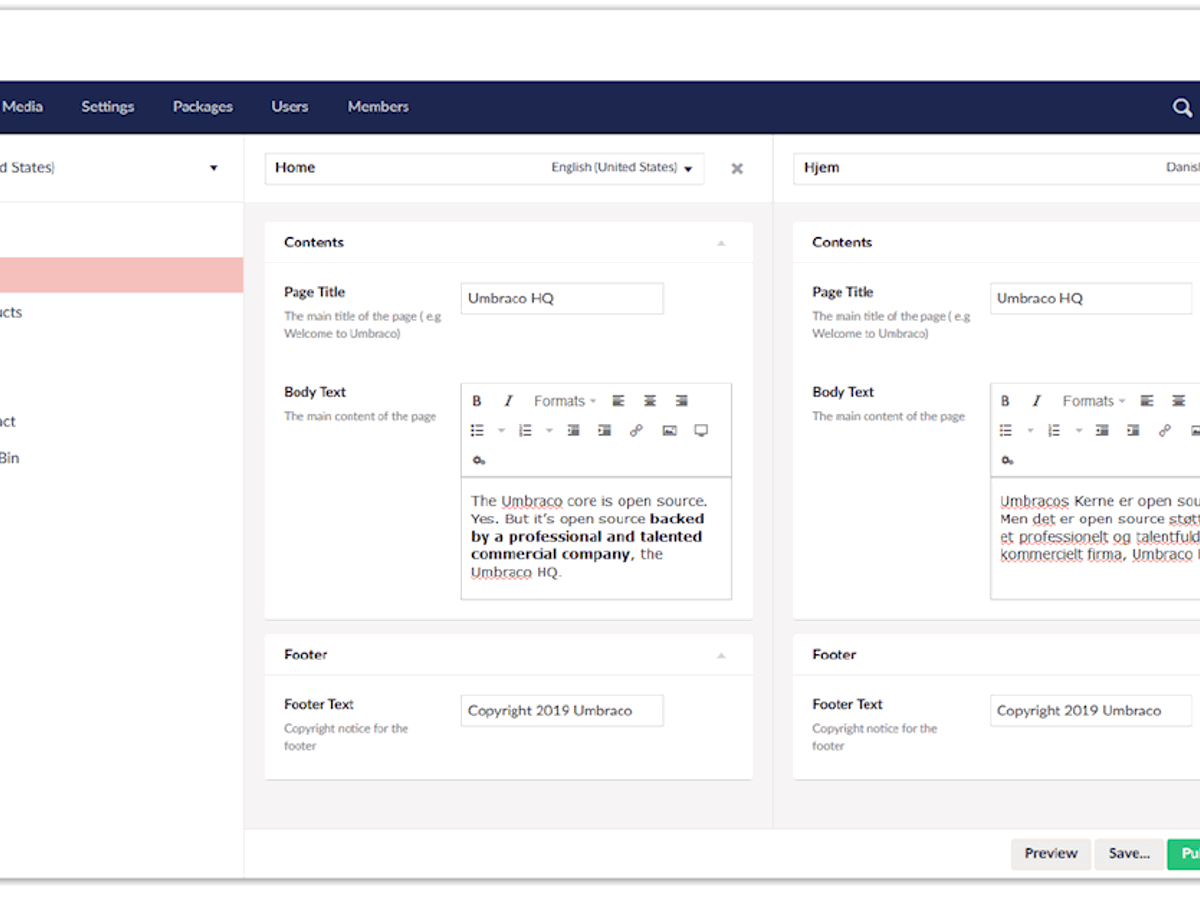The width and height of the screenshot is (1200, 900).
Task: Click the Contents heading in Hjem panel
Action: tap(842, 242)
